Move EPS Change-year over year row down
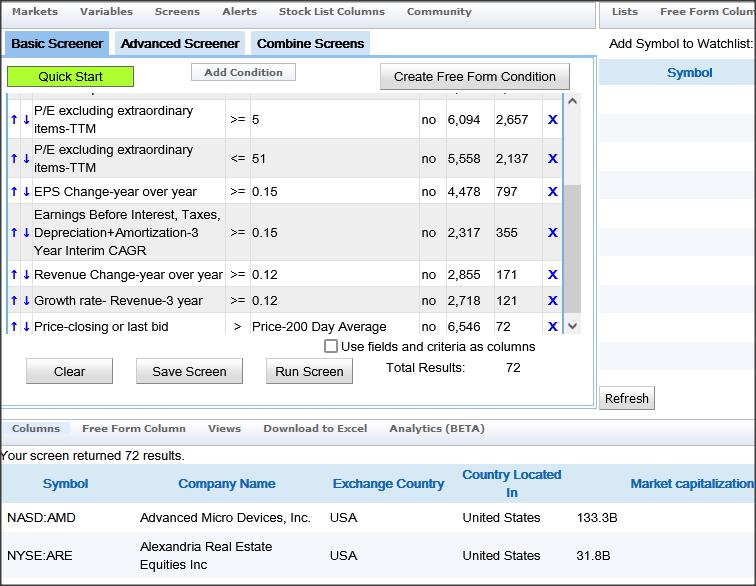This screenshot has height=586, width=756. point(26,192)
